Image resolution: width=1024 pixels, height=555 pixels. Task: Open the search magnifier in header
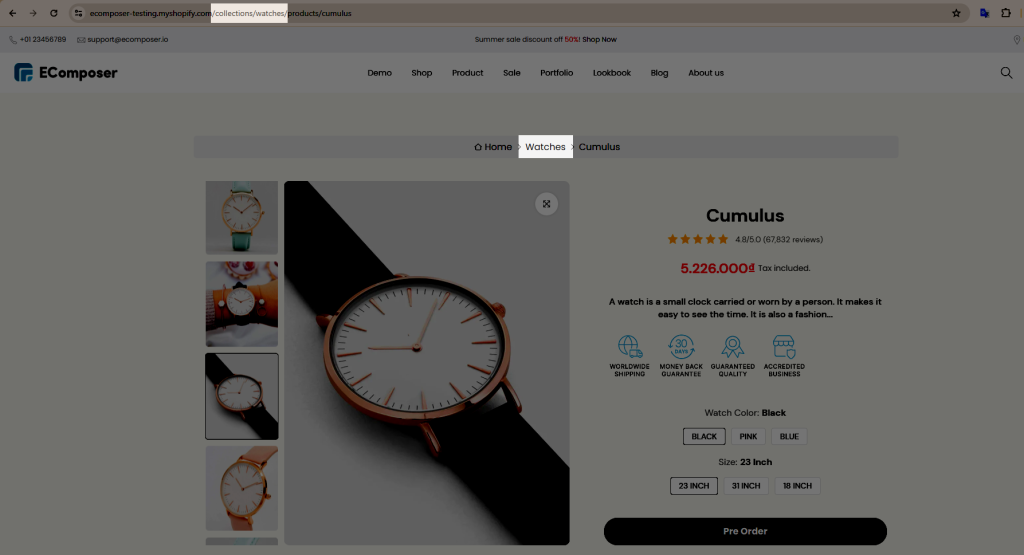click(1006, 72)
